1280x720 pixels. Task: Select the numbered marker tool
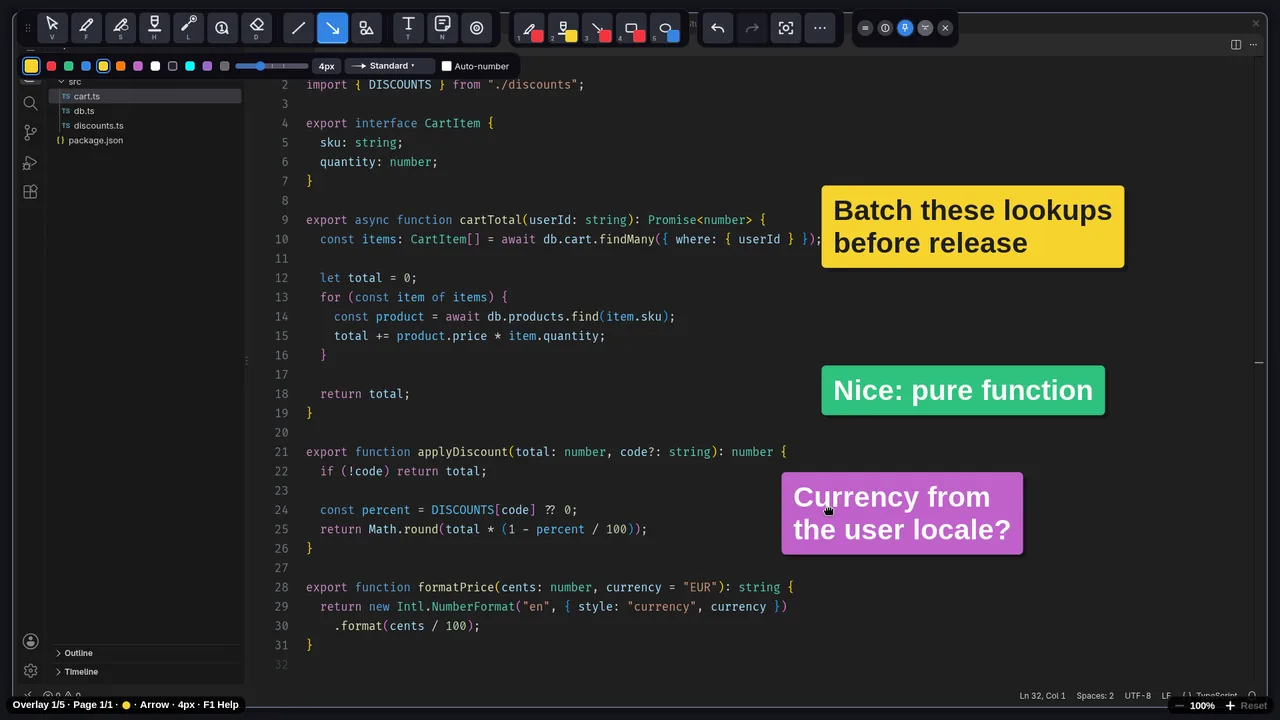point(222,28)
